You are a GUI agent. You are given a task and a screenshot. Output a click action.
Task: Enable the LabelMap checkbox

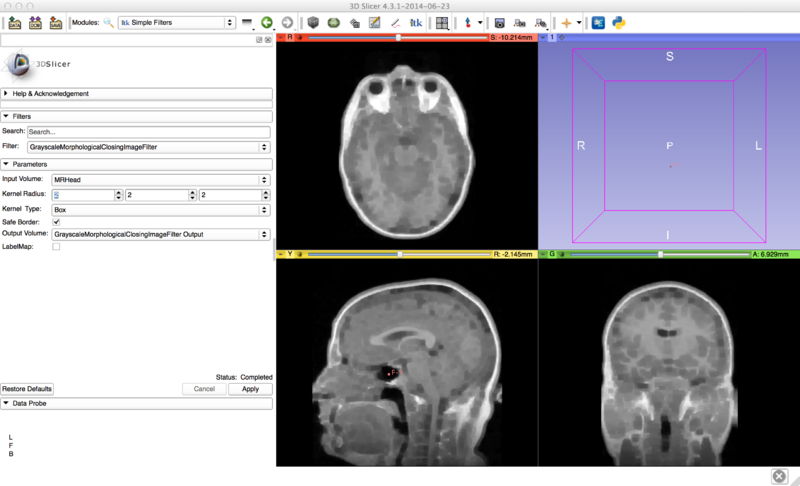pyautogui.click(x=56, y=246)
